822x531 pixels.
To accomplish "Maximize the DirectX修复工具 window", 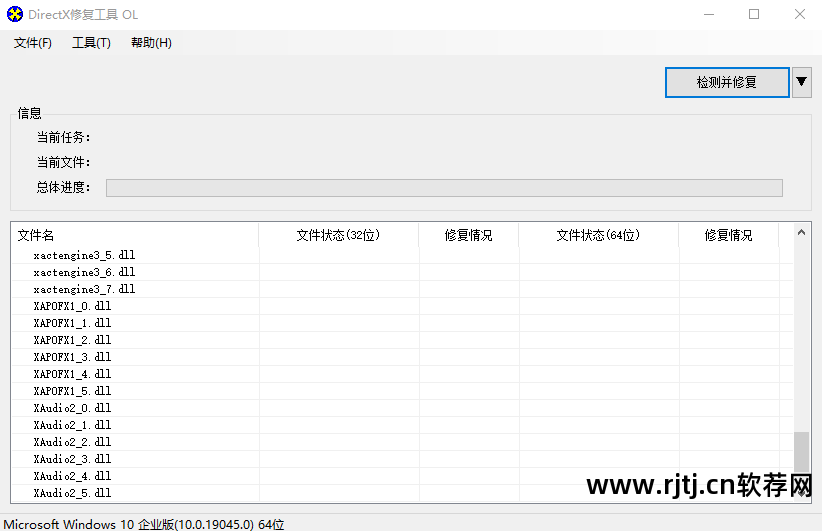I will click(x=754, y=15).
